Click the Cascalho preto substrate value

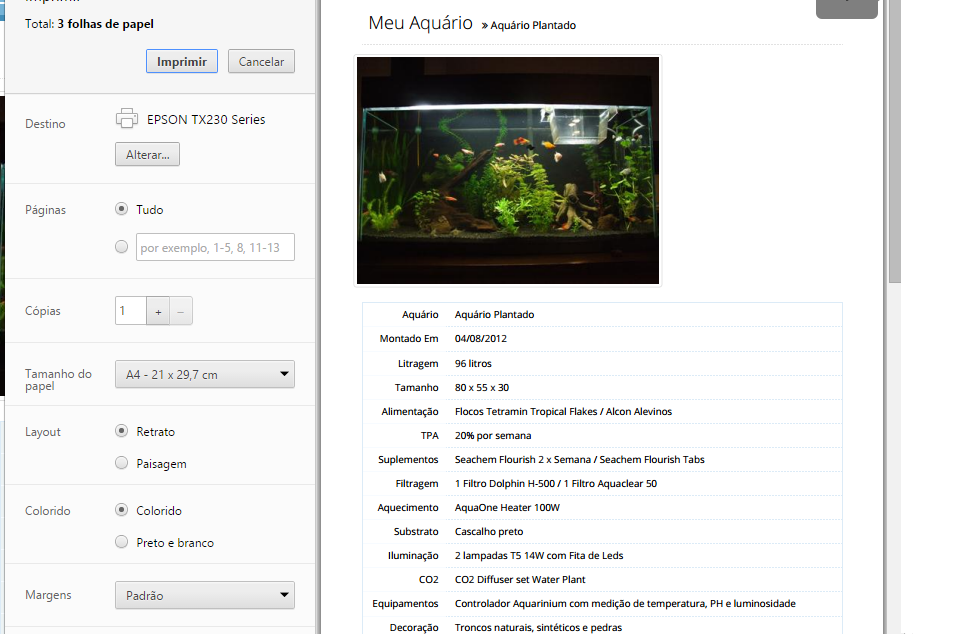(489, 531)
